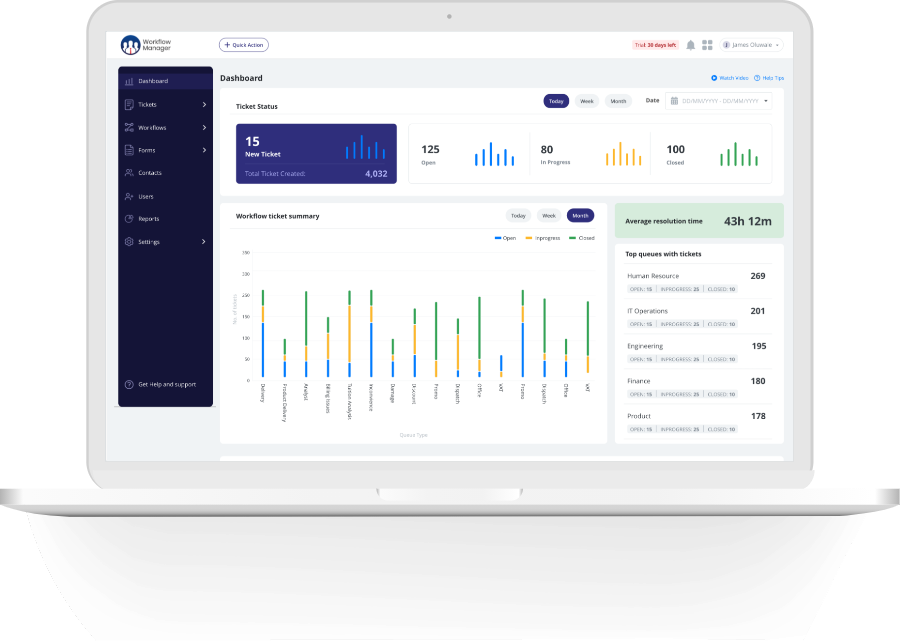Screen dimensions: 900x641
Task: Select Dashboard in the sidebar
Action: [x=152, y=81]
